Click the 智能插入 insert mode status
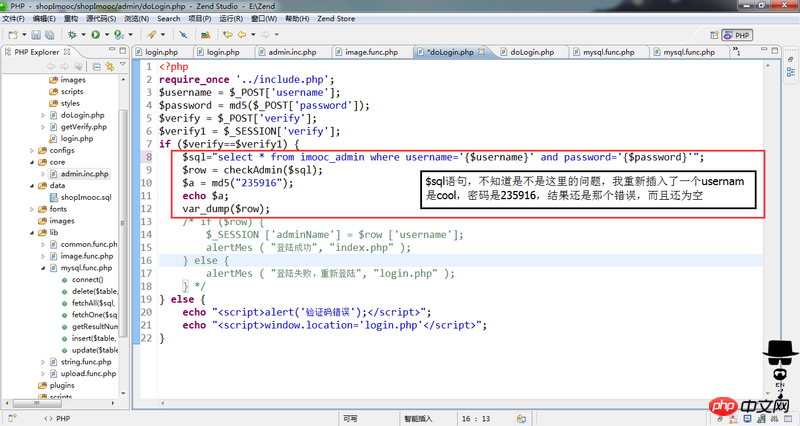The height and width of the screenshot is (426, 800). click(x=418, y=419)
